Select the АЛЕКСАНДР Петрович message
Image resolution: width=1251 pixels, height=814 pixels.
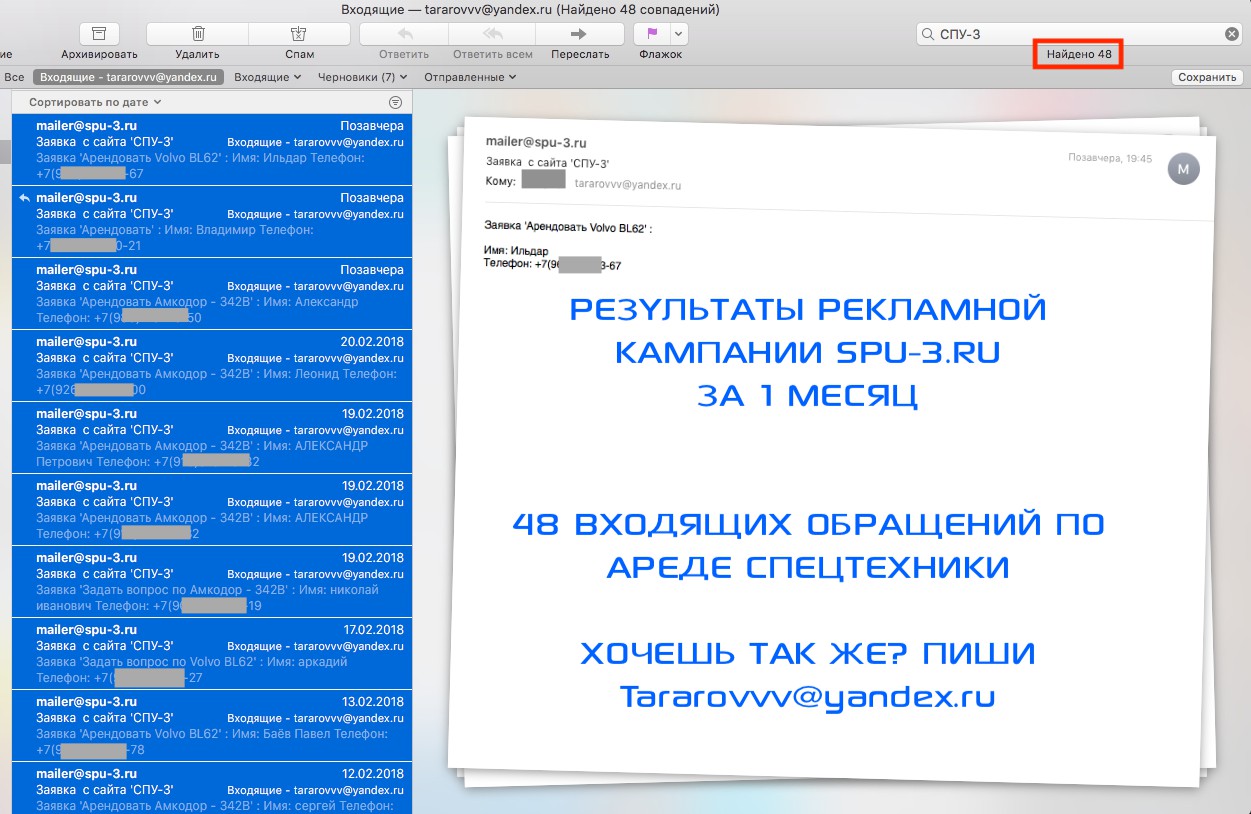tap(211, 438)
